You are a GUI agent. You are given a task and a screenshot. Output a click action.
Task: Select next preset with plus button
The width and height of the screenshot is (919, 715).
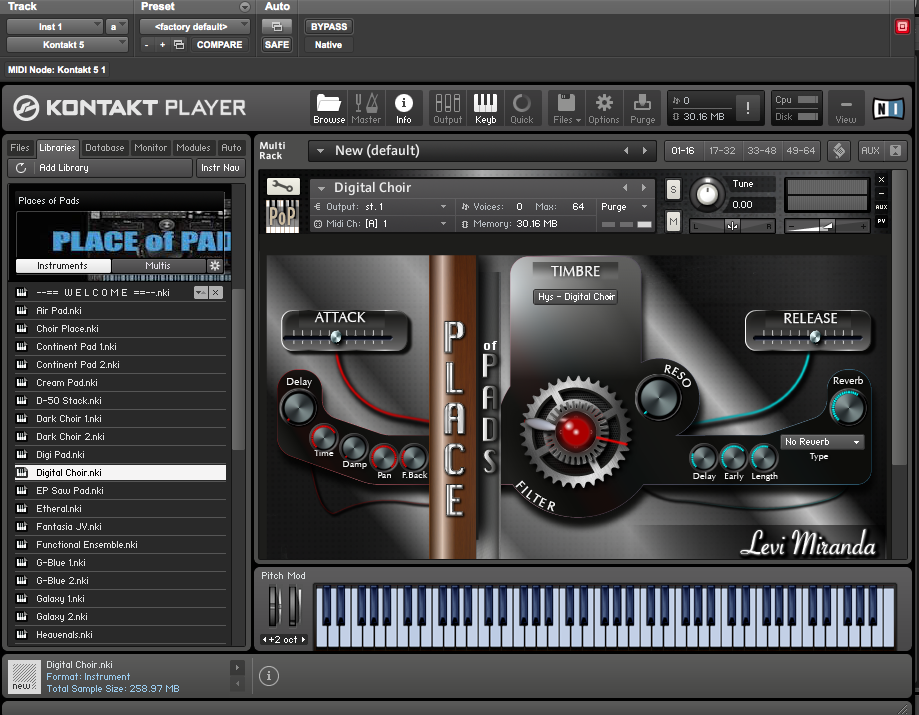tap(162, 45)
